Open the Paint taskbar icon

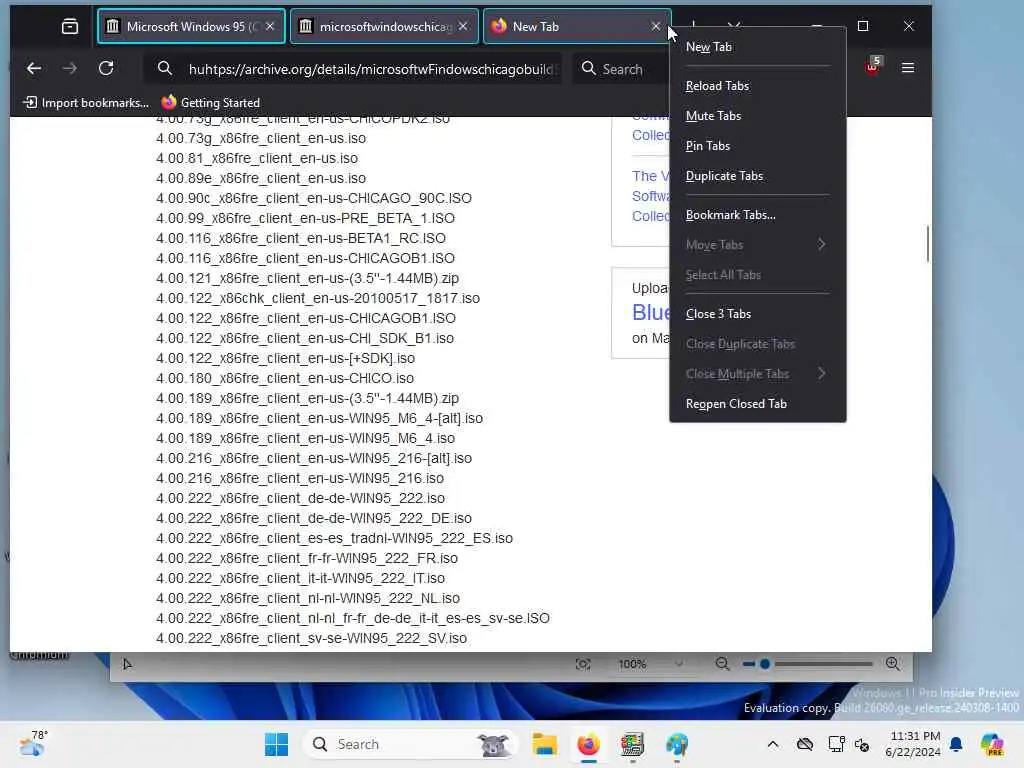677,744
